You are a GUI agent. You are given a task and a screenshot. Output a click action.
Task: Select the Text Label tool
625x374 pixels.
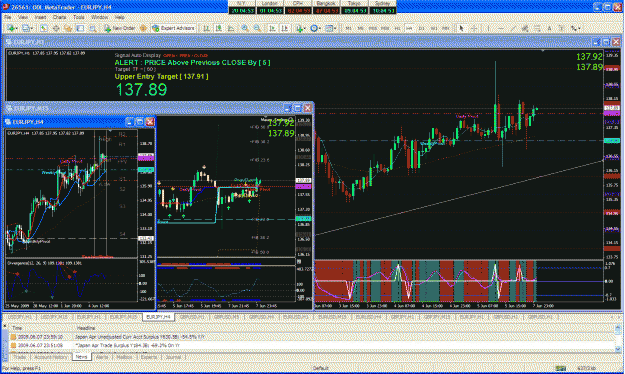[561, 28]
